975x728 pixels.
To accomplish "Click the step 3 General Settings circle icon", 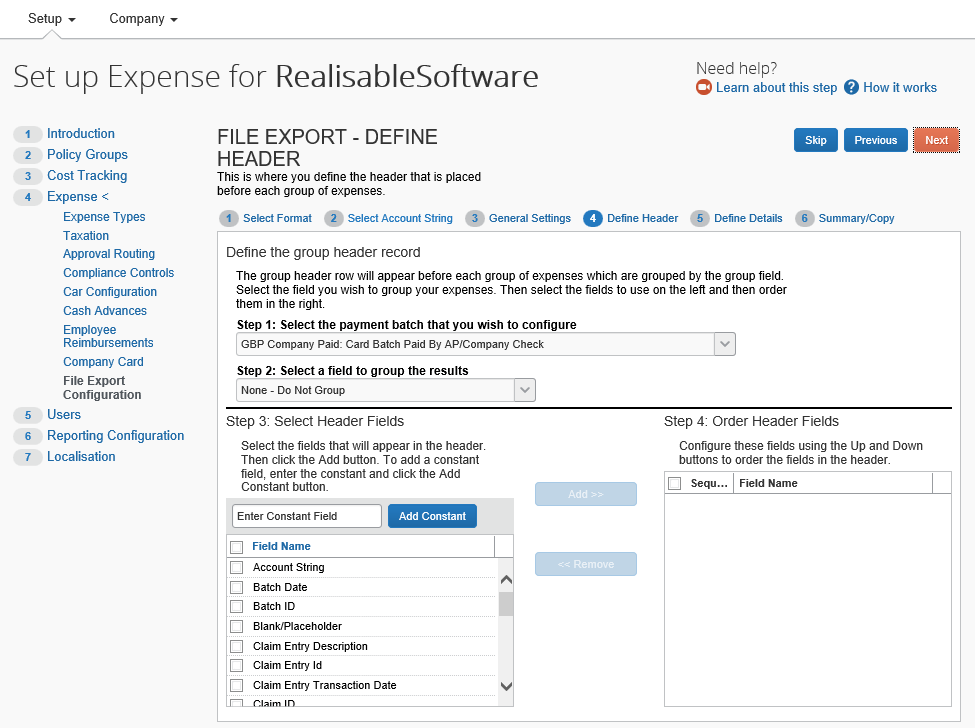I will [475, 218].
